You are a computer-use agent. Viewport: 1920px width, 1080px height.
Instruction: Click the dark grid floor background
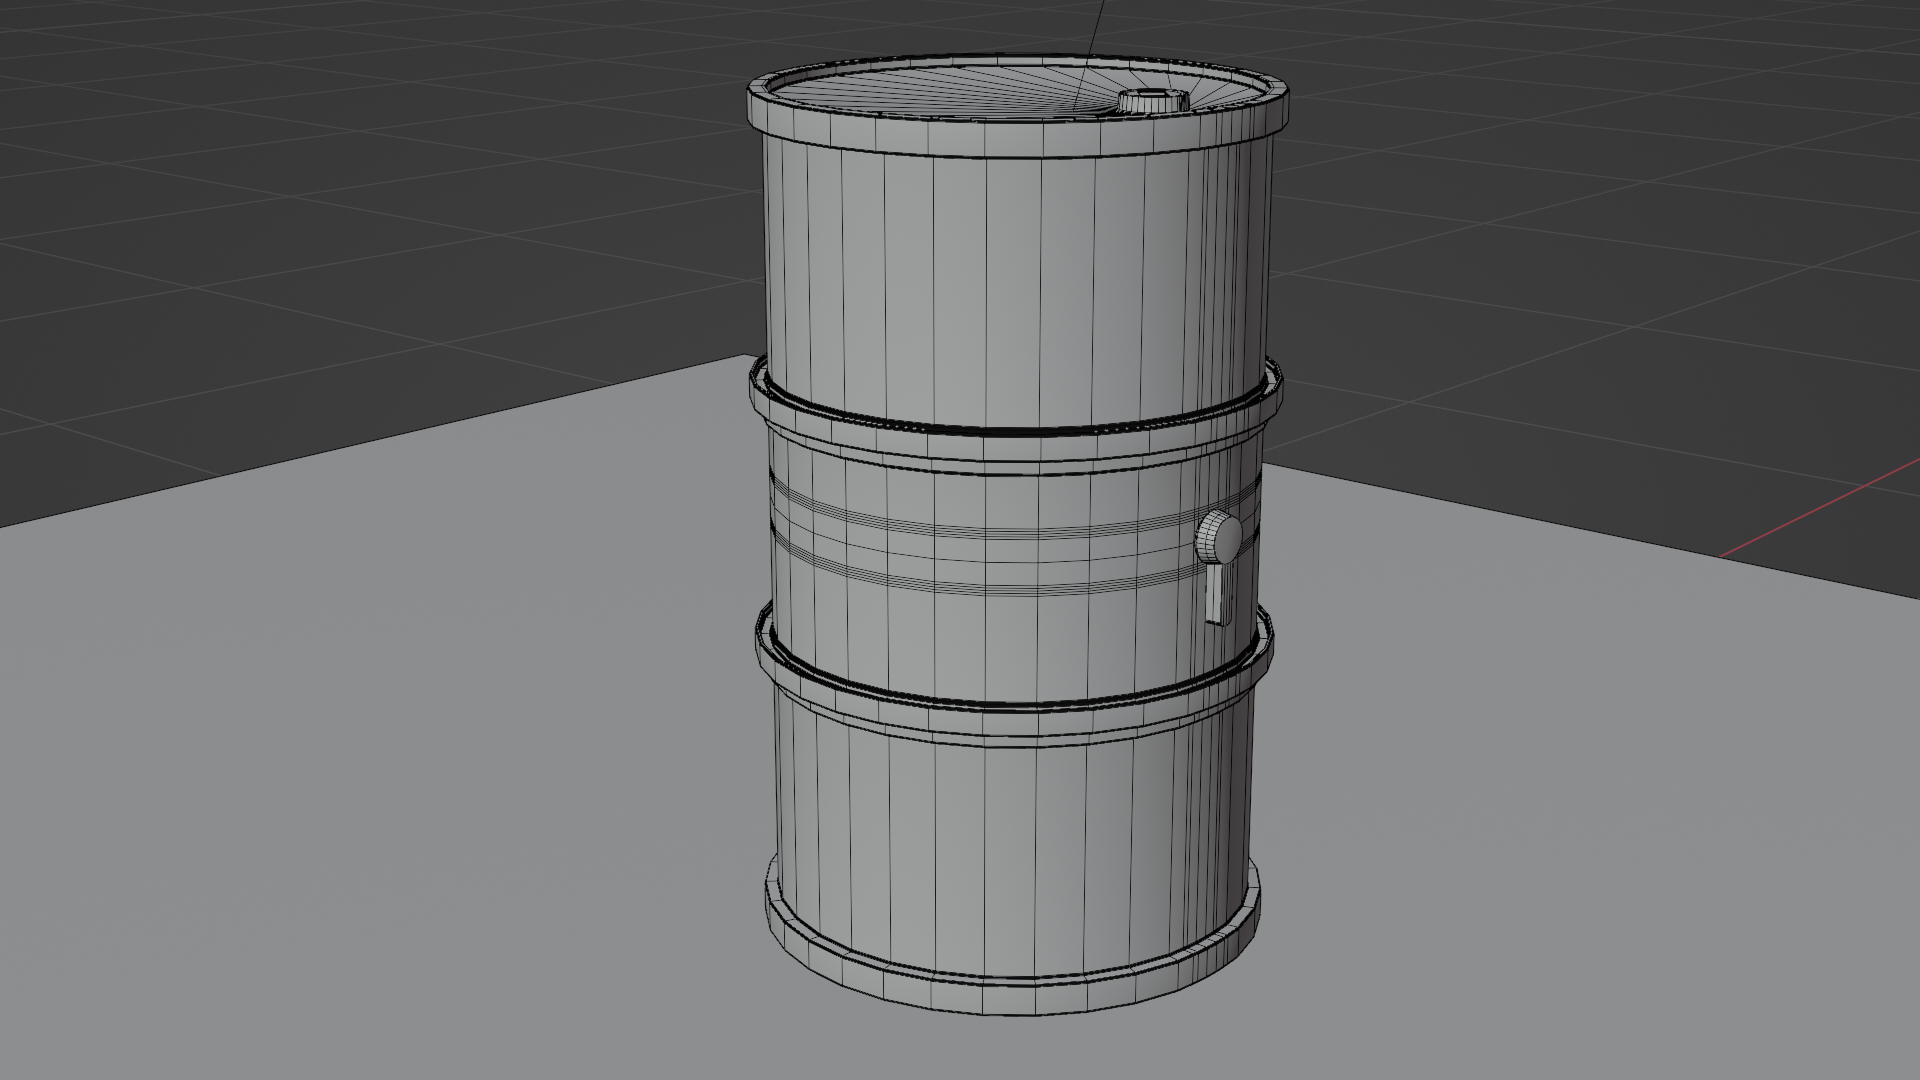pos(300,200)
